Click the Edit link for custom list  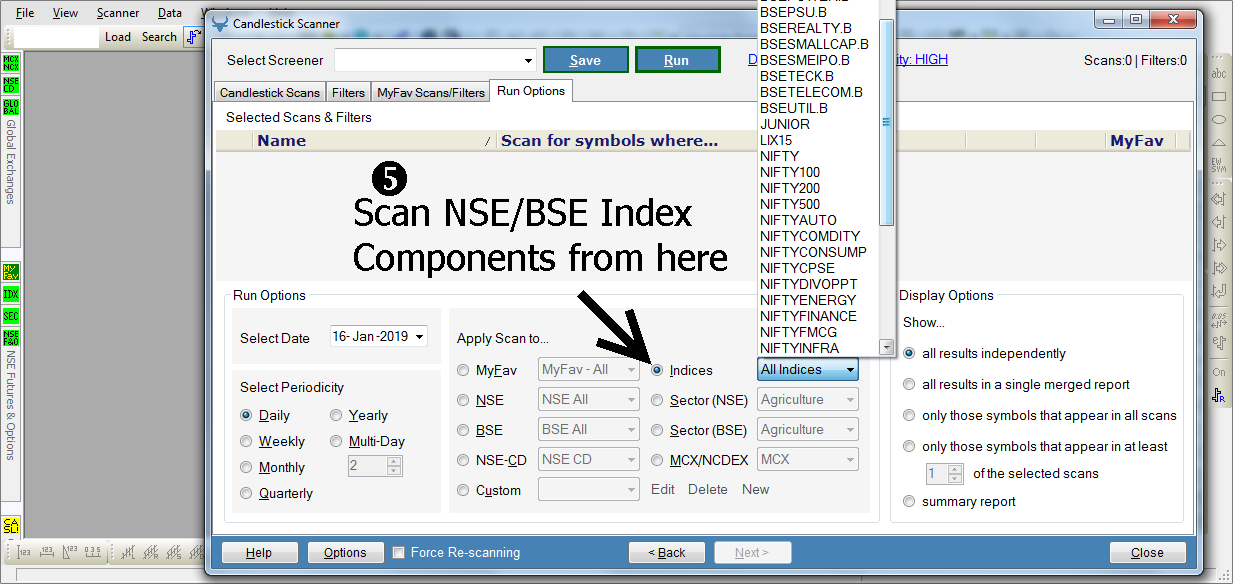pyautogui.click(x=663, y=489)
